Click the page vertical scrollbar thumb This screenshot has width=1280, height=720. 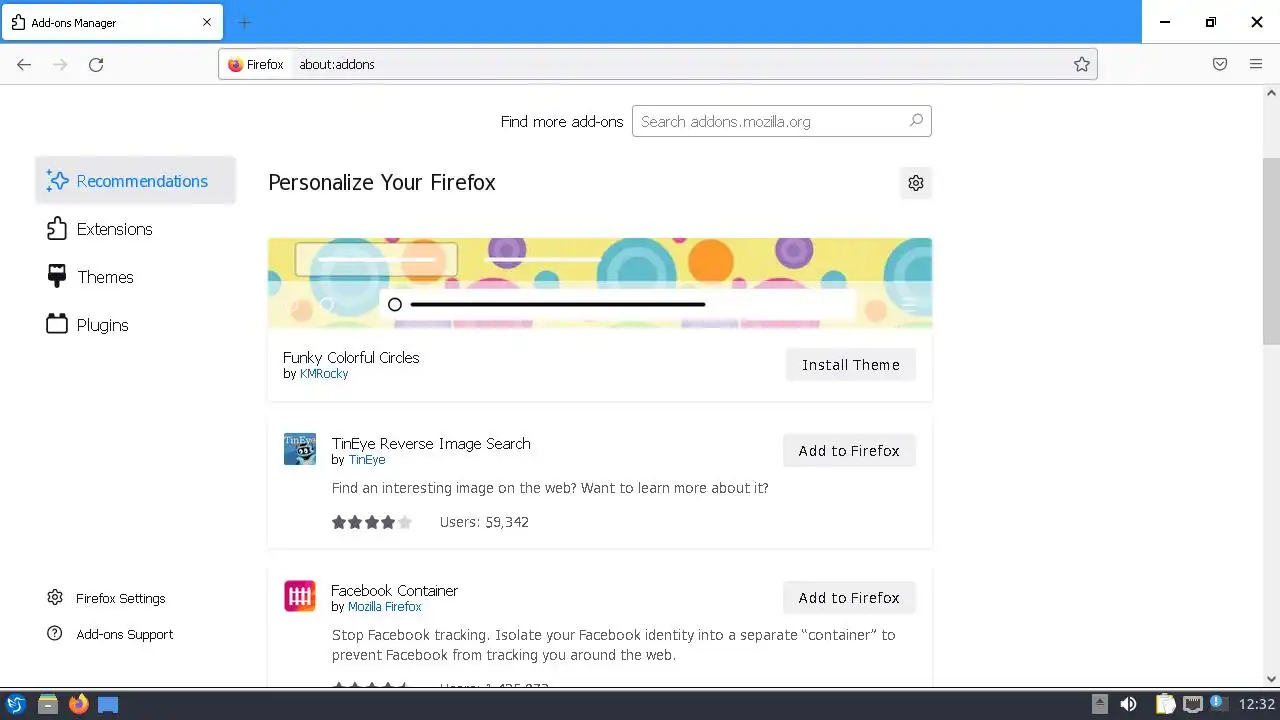pos(1271,250)
